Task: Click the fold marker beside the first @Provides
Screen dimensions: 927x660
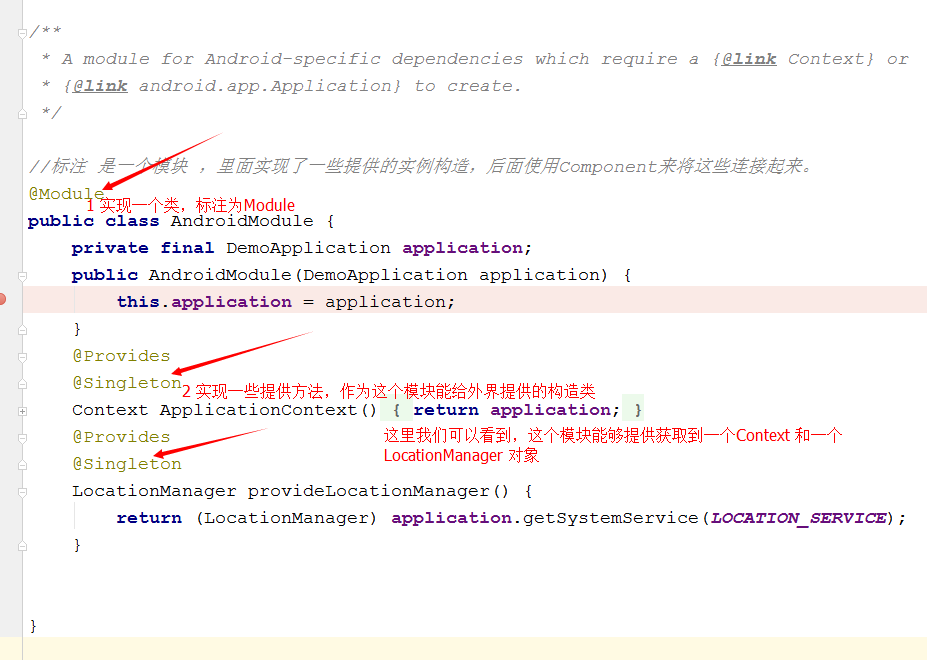Action: pyautogui.click(x=22, y=357)
